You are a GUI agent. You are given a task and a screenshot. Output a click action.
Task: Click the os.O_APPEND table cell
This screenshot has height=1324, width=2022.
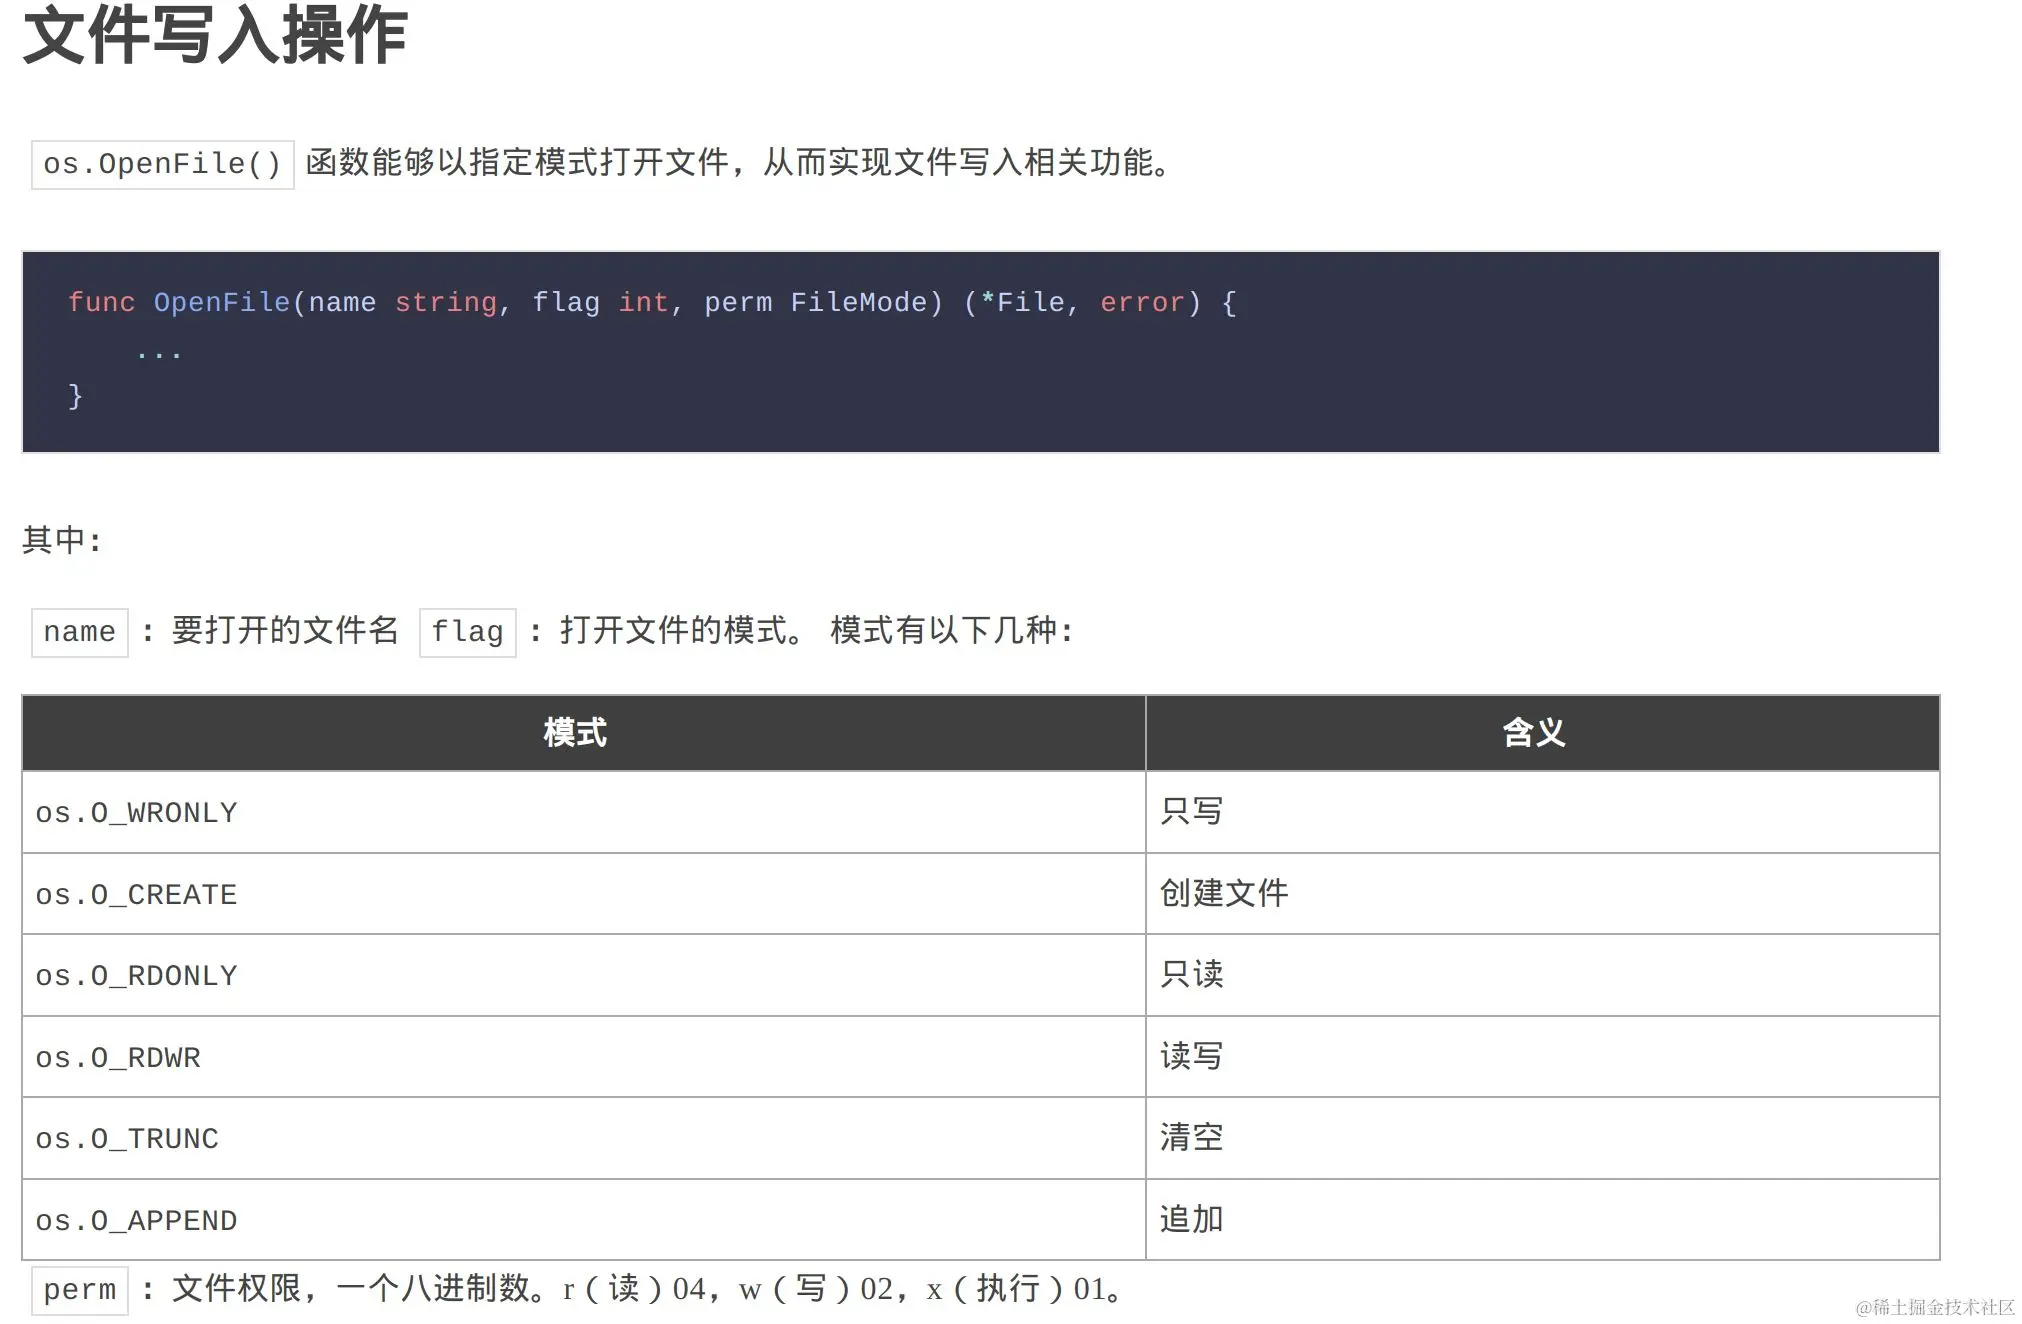(x=136, y=1221)
